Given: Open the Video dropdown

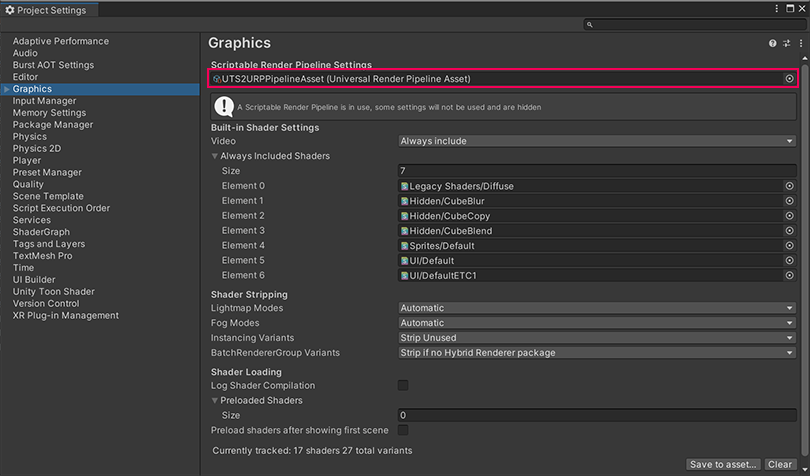Looking at the screenshot, I should (597, 141).
